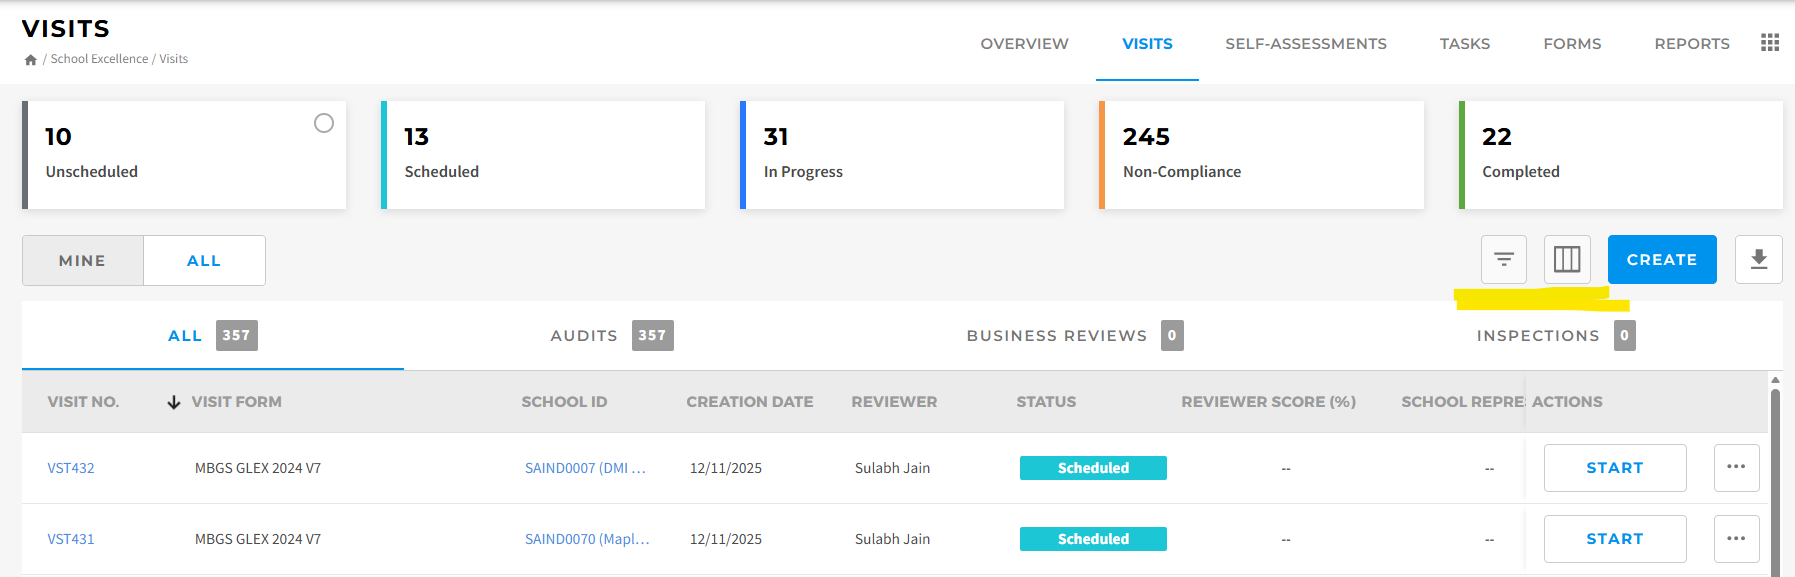1795x577 pixels.
Task: Open the apps grid menu icon
Action: pos(1770,43)
